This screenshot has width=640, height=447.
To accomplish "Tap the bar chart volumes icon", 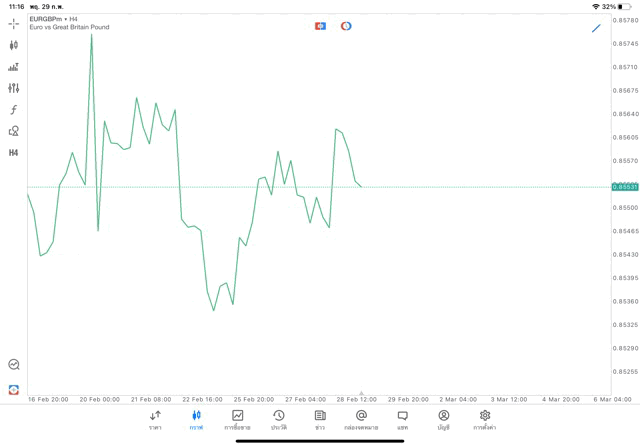I will (14, 67).
